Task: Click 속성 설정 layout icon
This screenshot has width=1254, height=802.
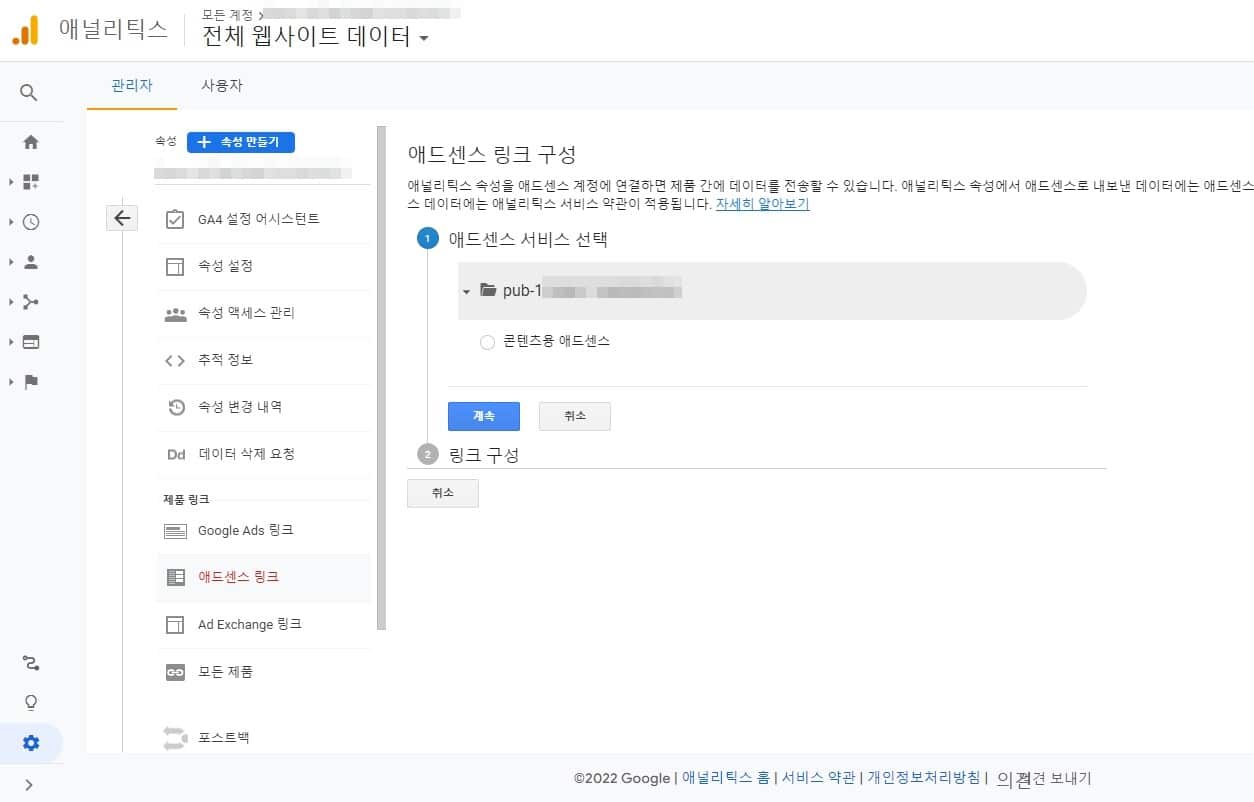Action: [x=175, y=266]
